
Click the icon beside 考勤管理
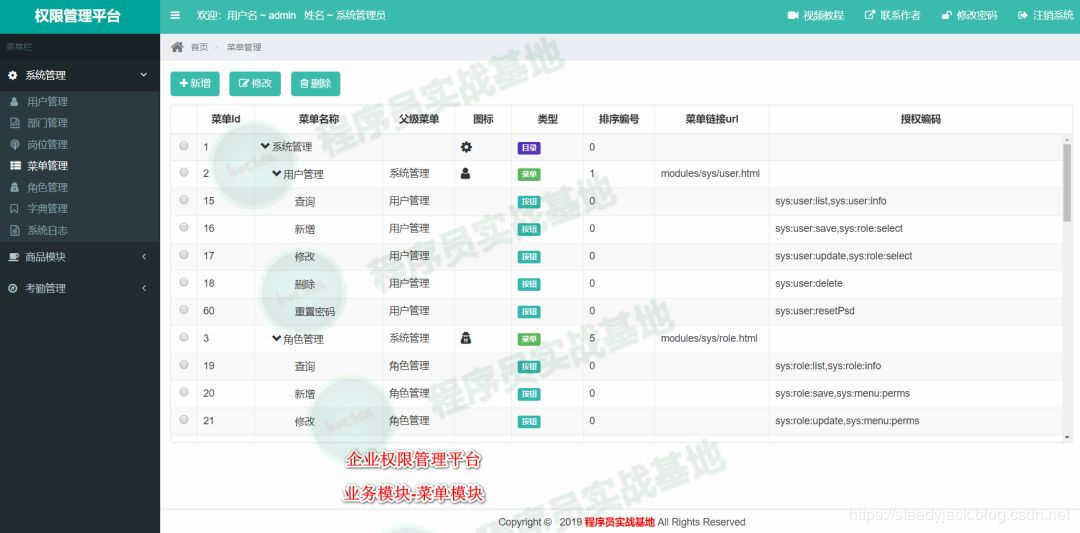tap(12, 289)
